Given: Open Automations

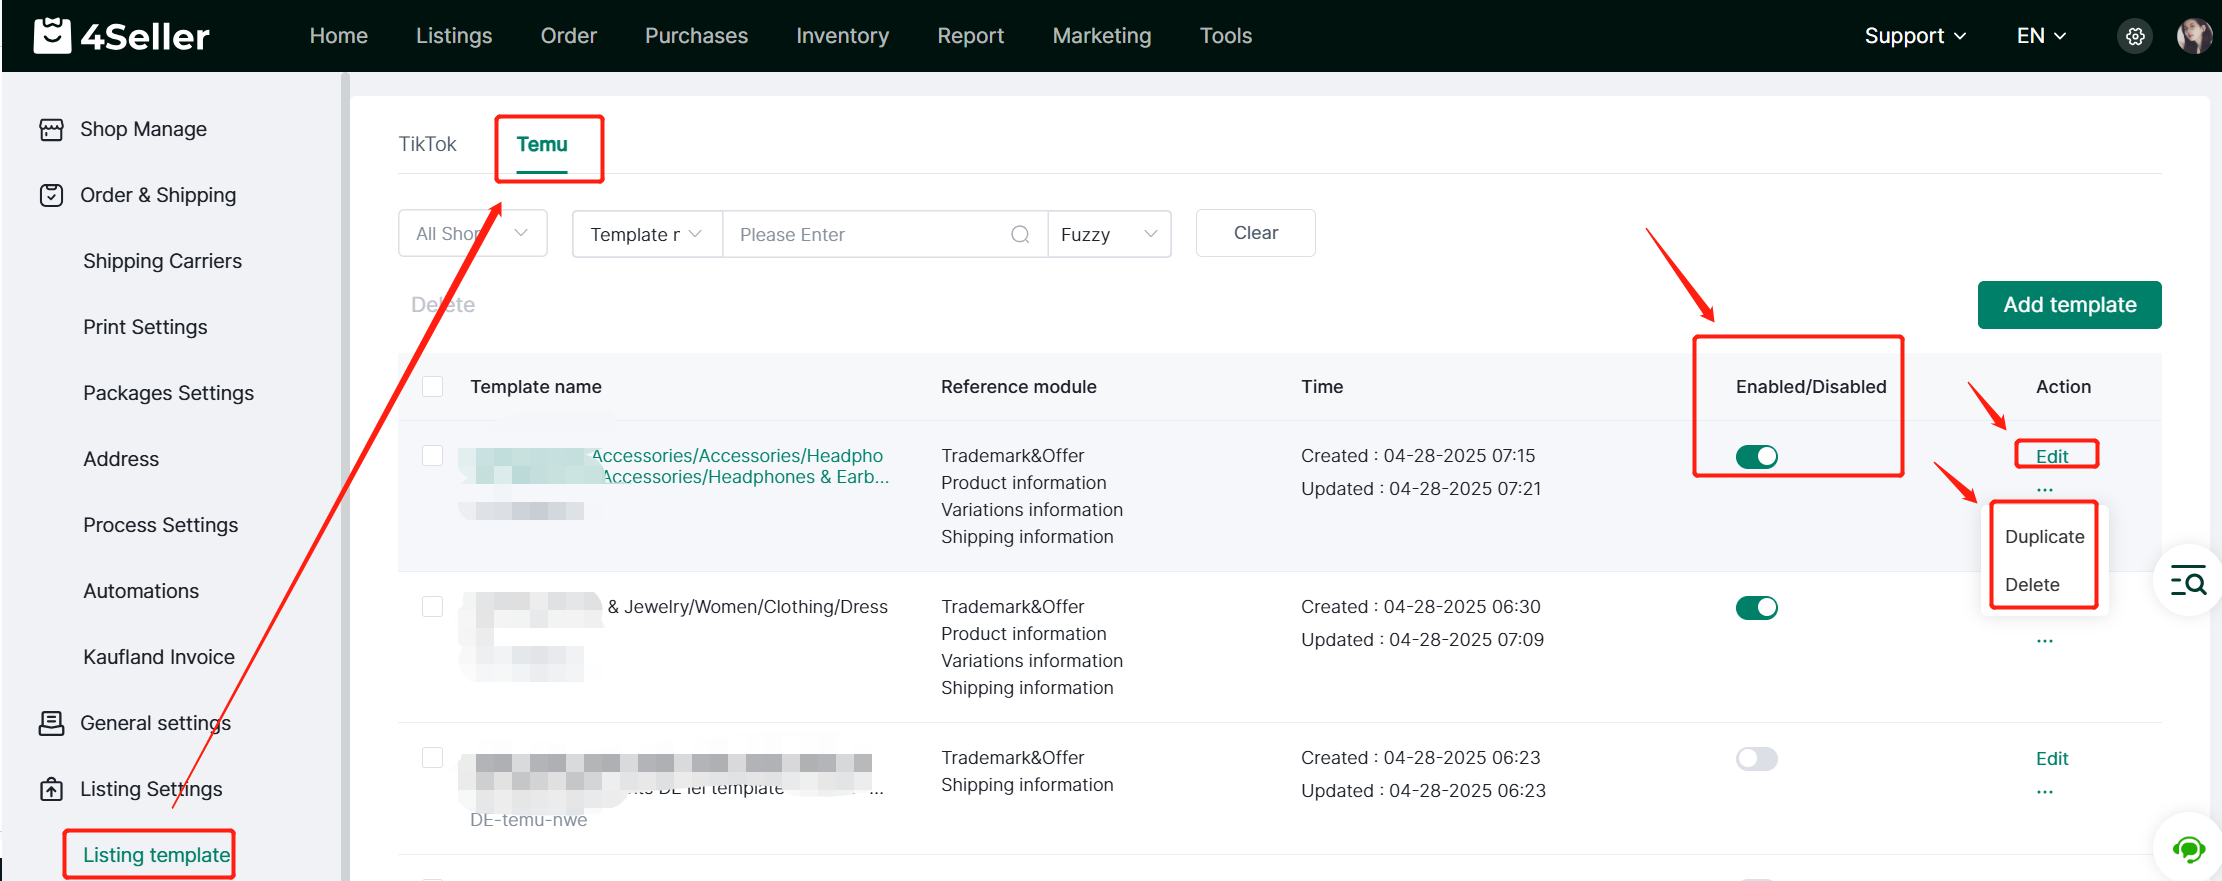Looking at the screenshot, I should pos(141,591).
